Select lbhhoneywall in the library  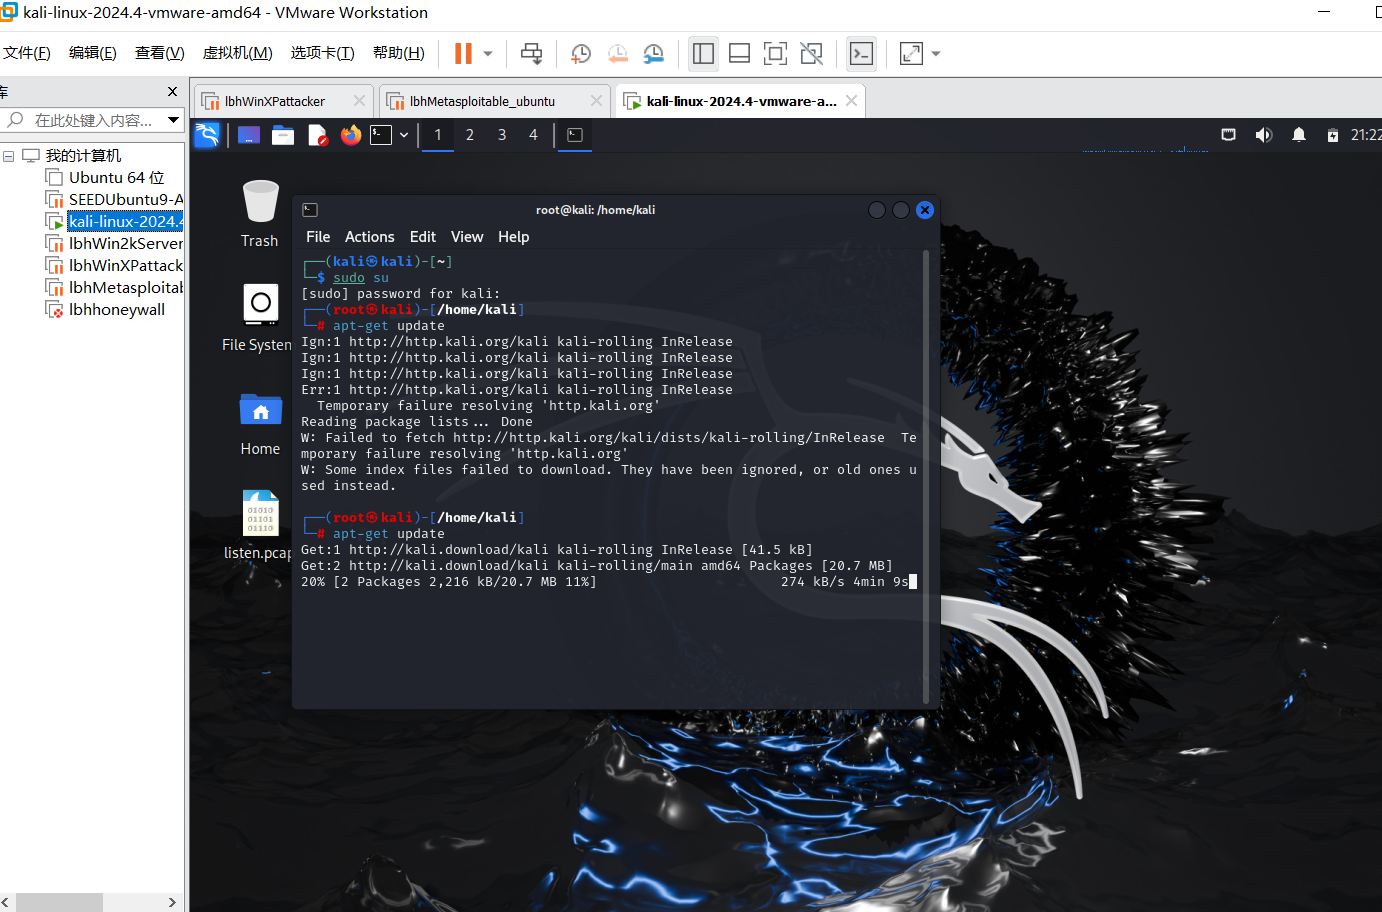coord(106,310)
